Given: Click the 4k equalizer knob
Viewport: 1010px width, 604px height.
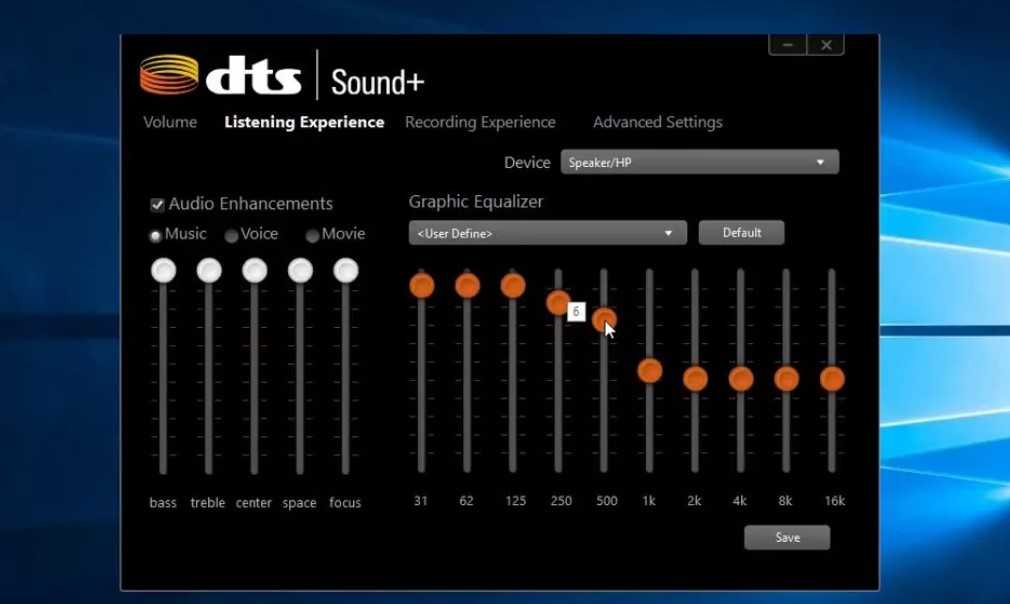Looking at the screenshot, I should [741, 379].
